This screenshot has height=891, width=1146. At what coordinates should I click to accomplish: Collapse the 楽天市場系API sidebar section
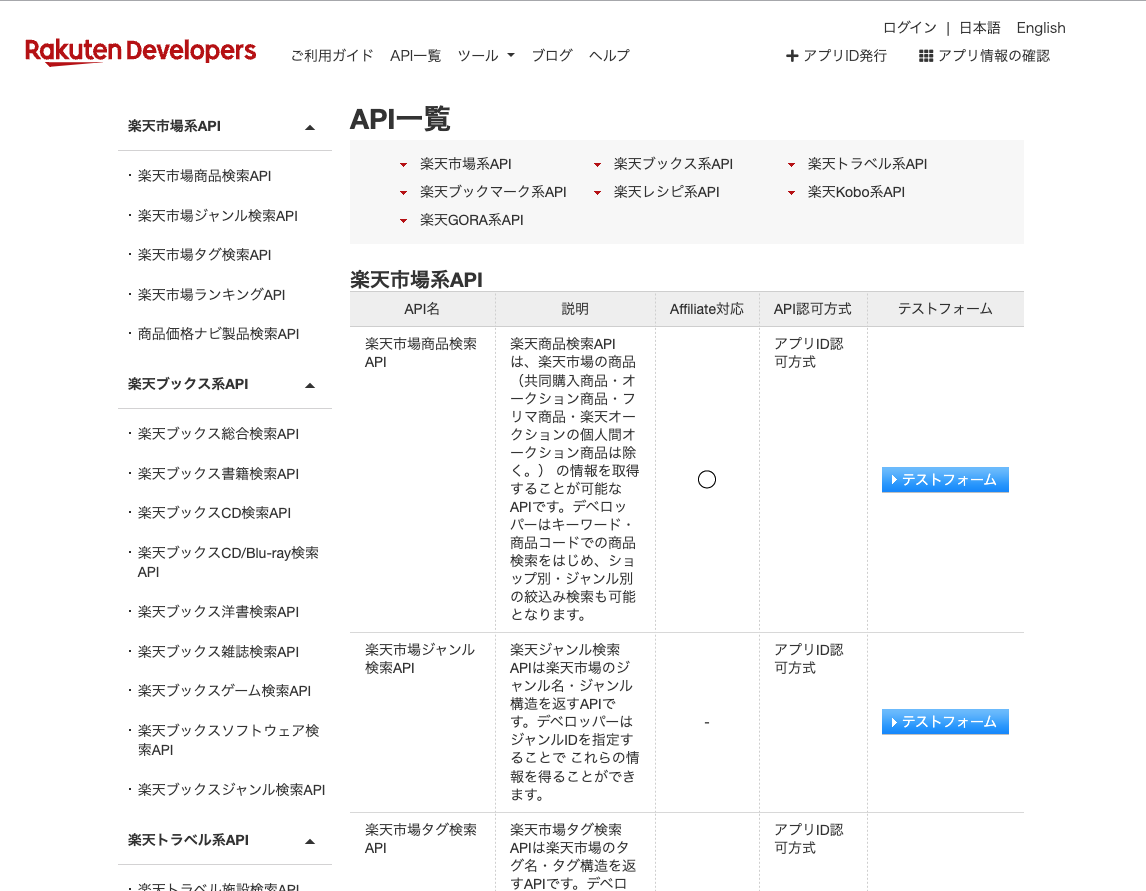pyautogui.click(x=310, y=127)
